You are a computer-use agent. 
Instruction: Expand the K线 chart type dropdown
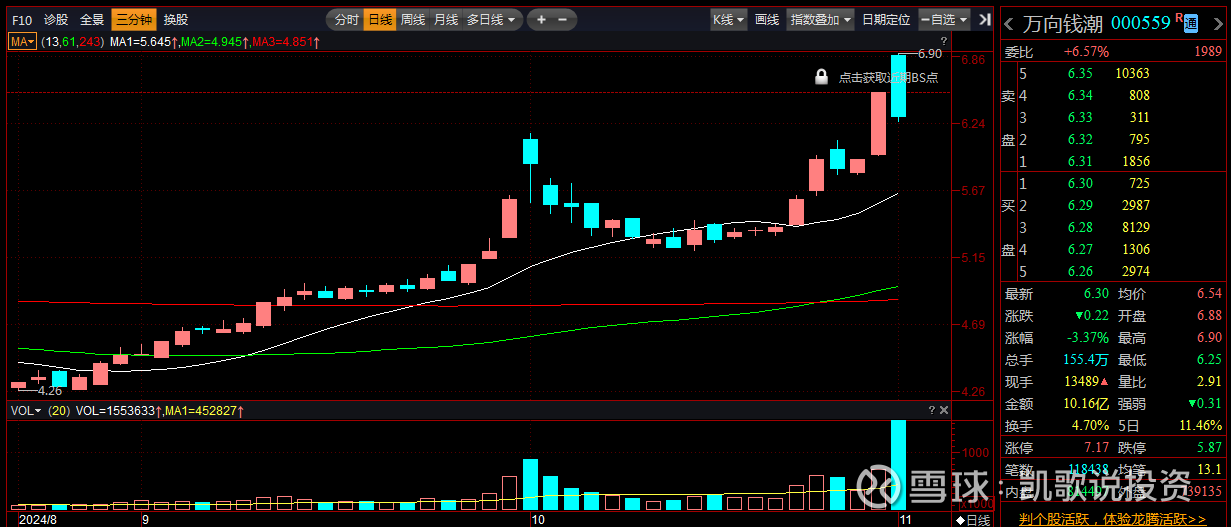click(727, 19)
